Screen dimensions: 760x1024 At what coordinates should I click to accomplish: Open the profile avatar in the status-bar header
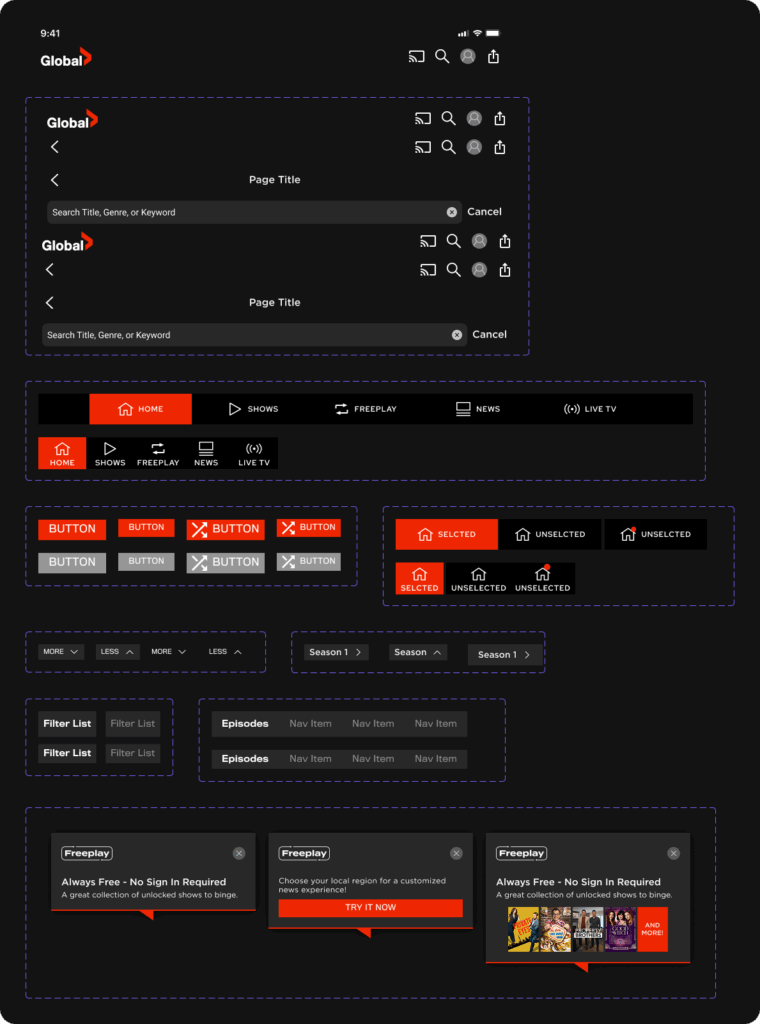click(468, 57)
